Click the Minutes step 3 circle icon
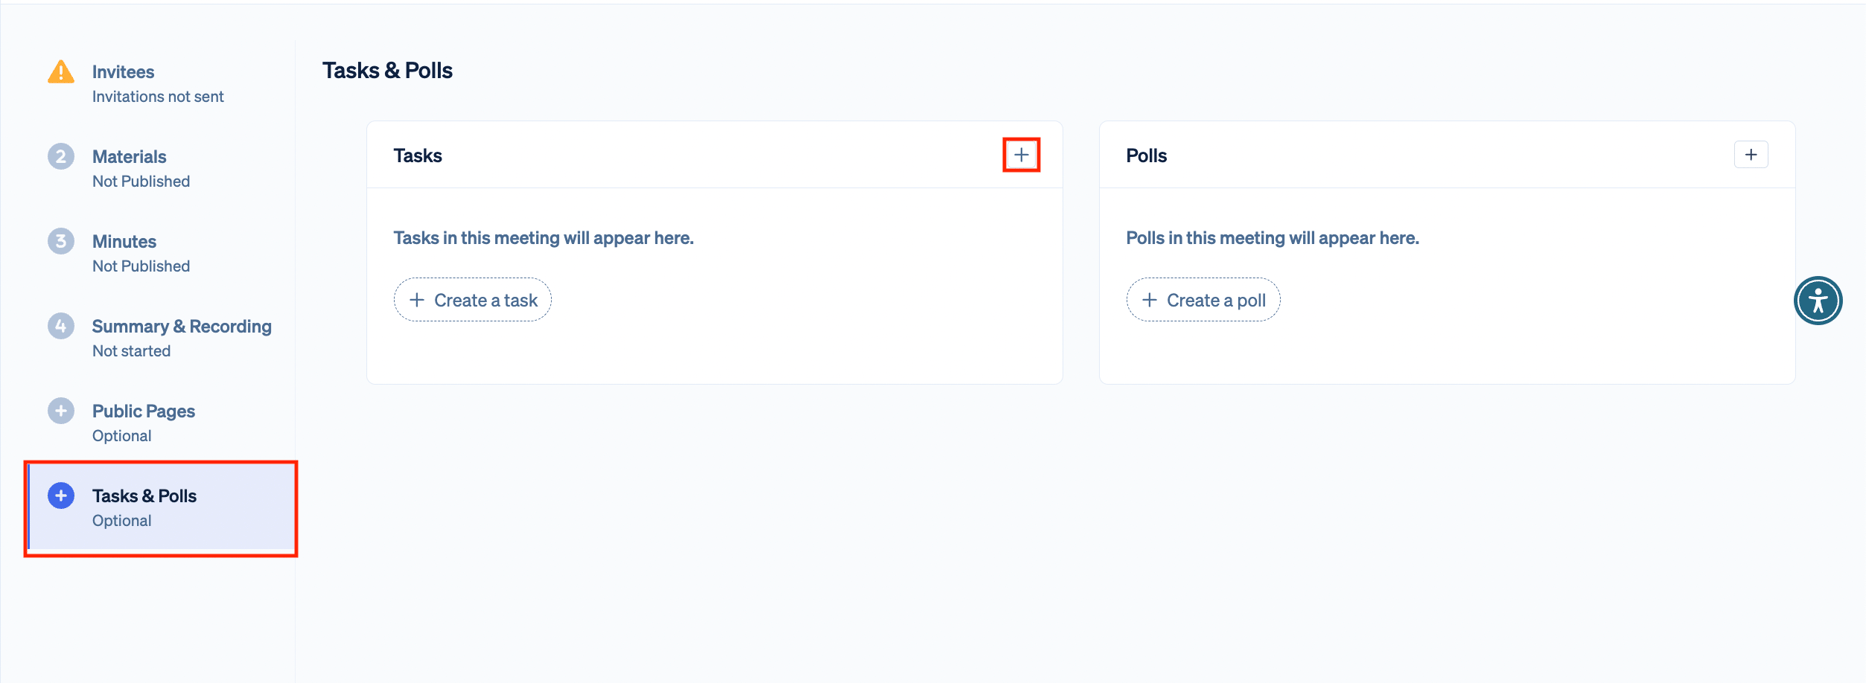The height and width of the screenshot is (683, 1866). tap(61, 242)
